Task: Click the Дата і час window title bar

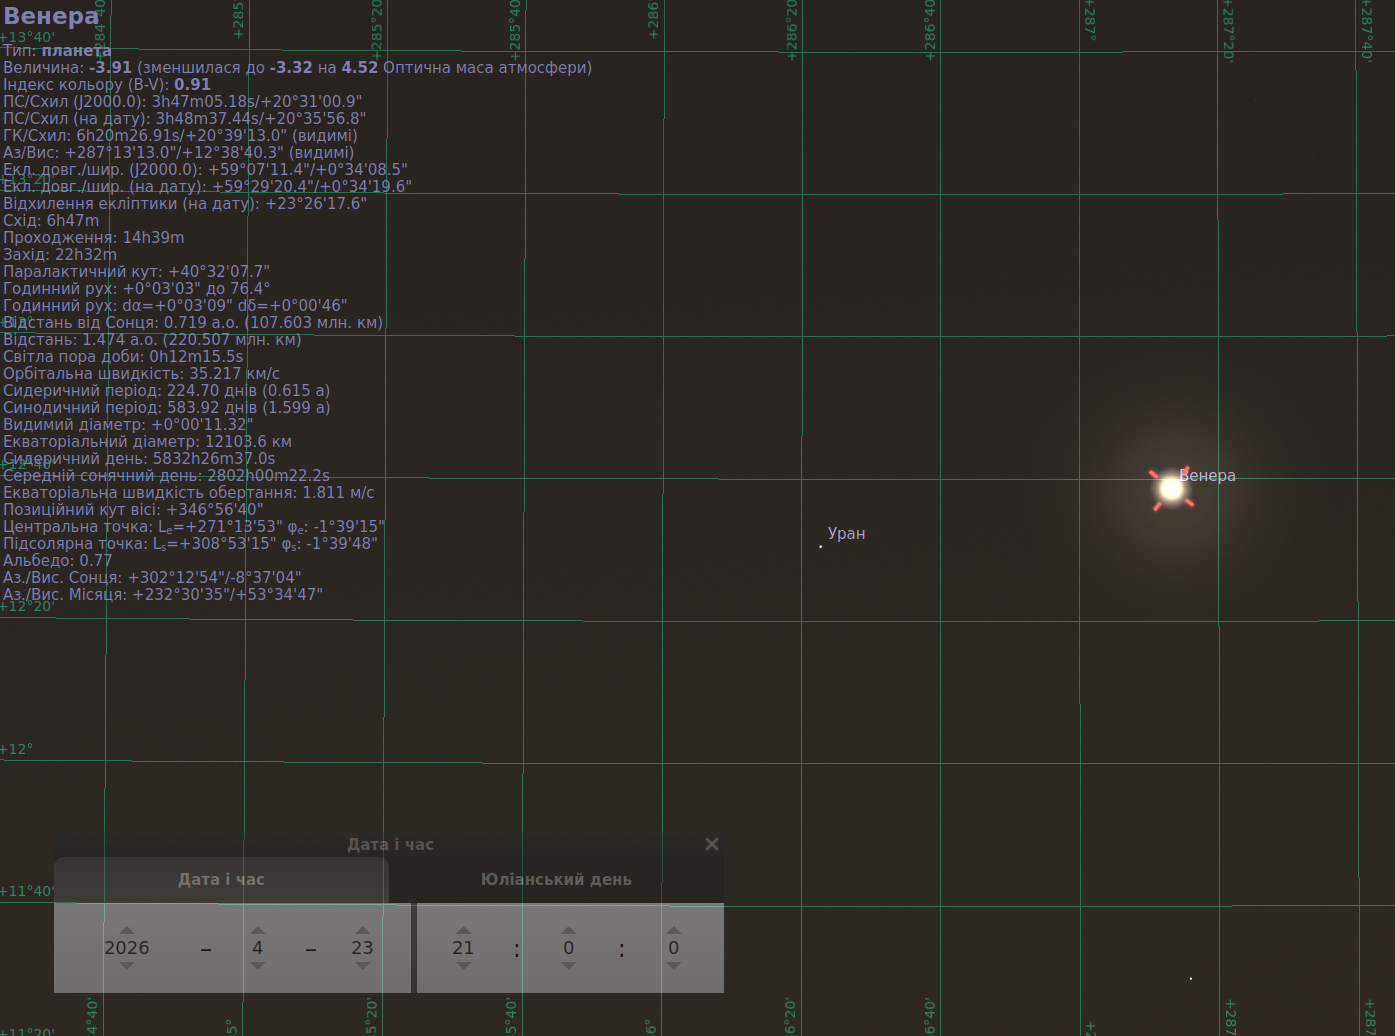Action: [389, 844]
